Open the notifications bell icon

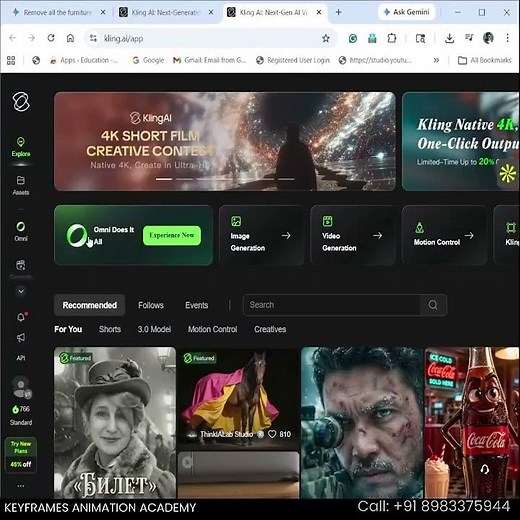click(x=21, y=317)
